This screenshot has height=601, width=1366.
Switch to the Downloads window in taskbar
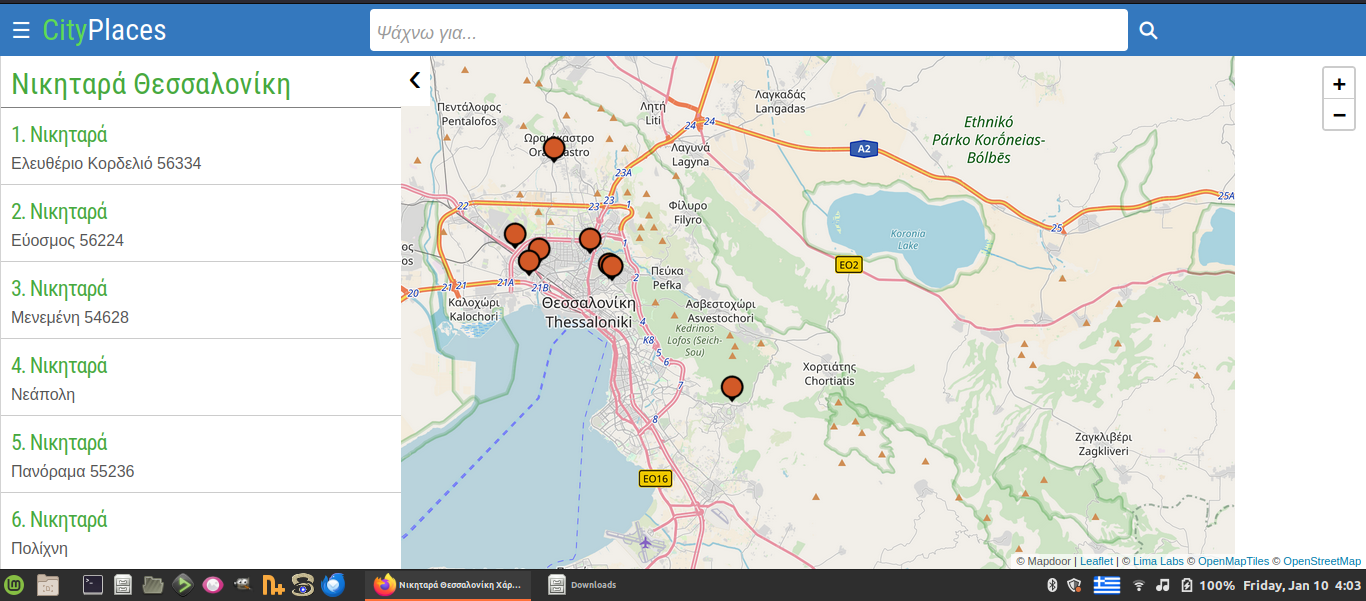(583, 585)
